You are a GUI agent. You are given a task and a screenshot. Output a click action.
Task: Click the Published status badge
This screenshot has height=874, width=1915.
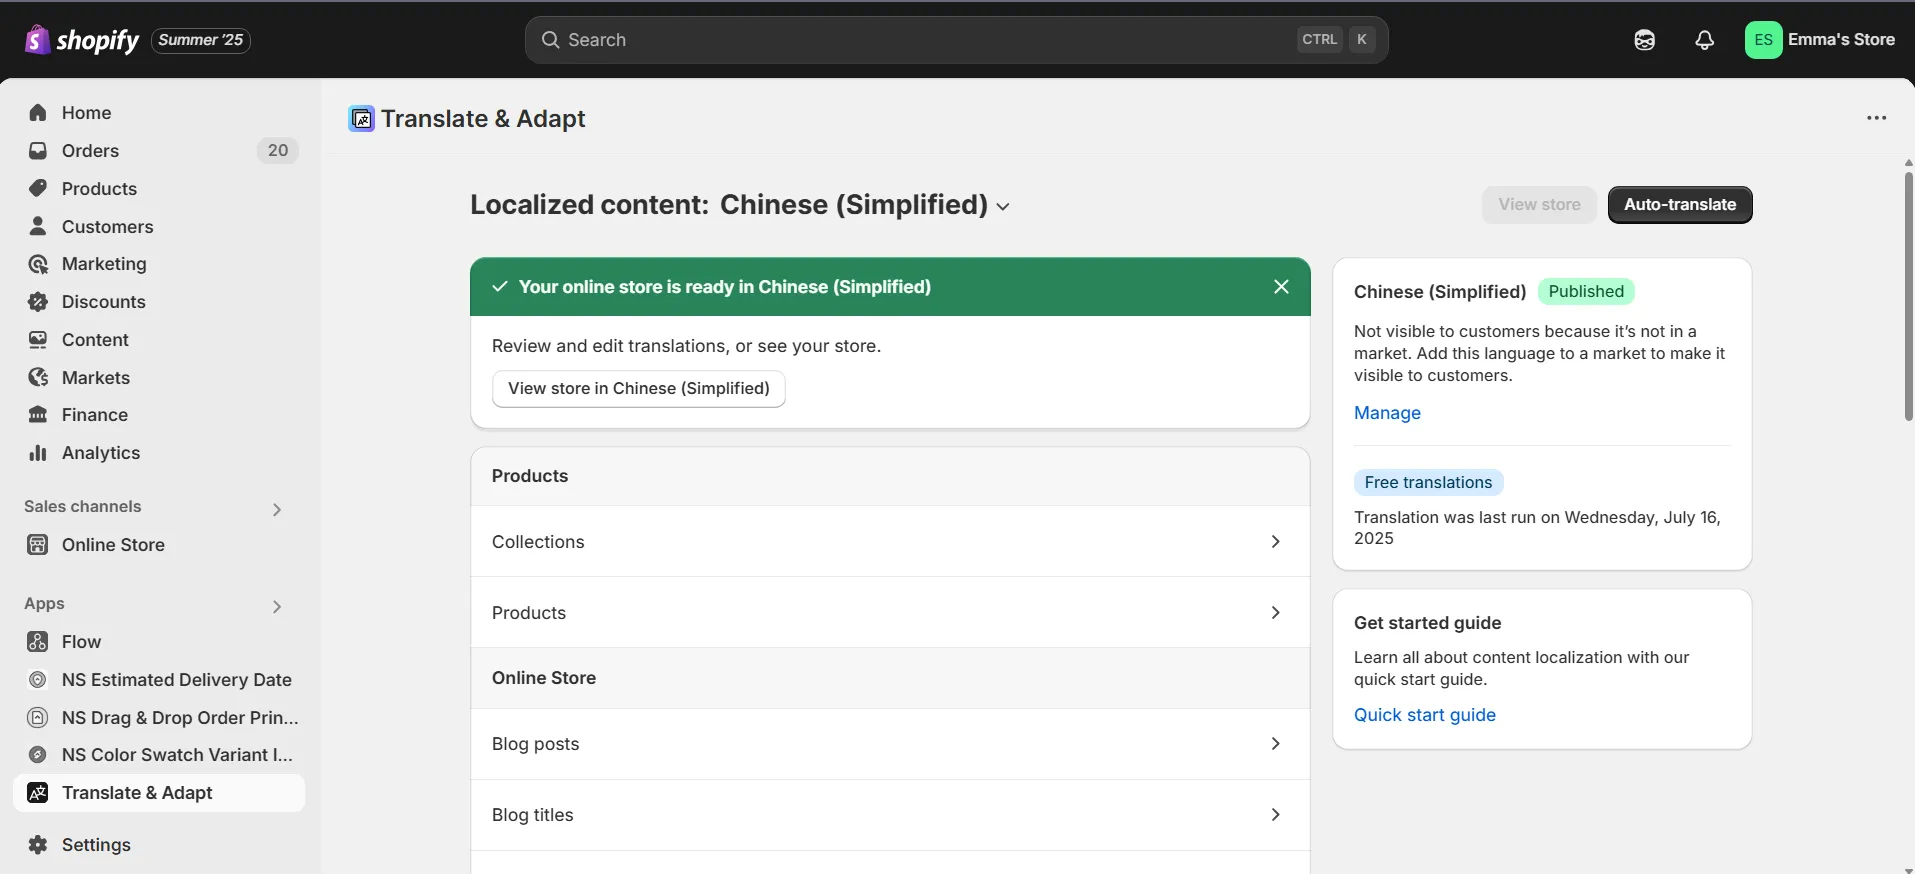click(1586, 292)
